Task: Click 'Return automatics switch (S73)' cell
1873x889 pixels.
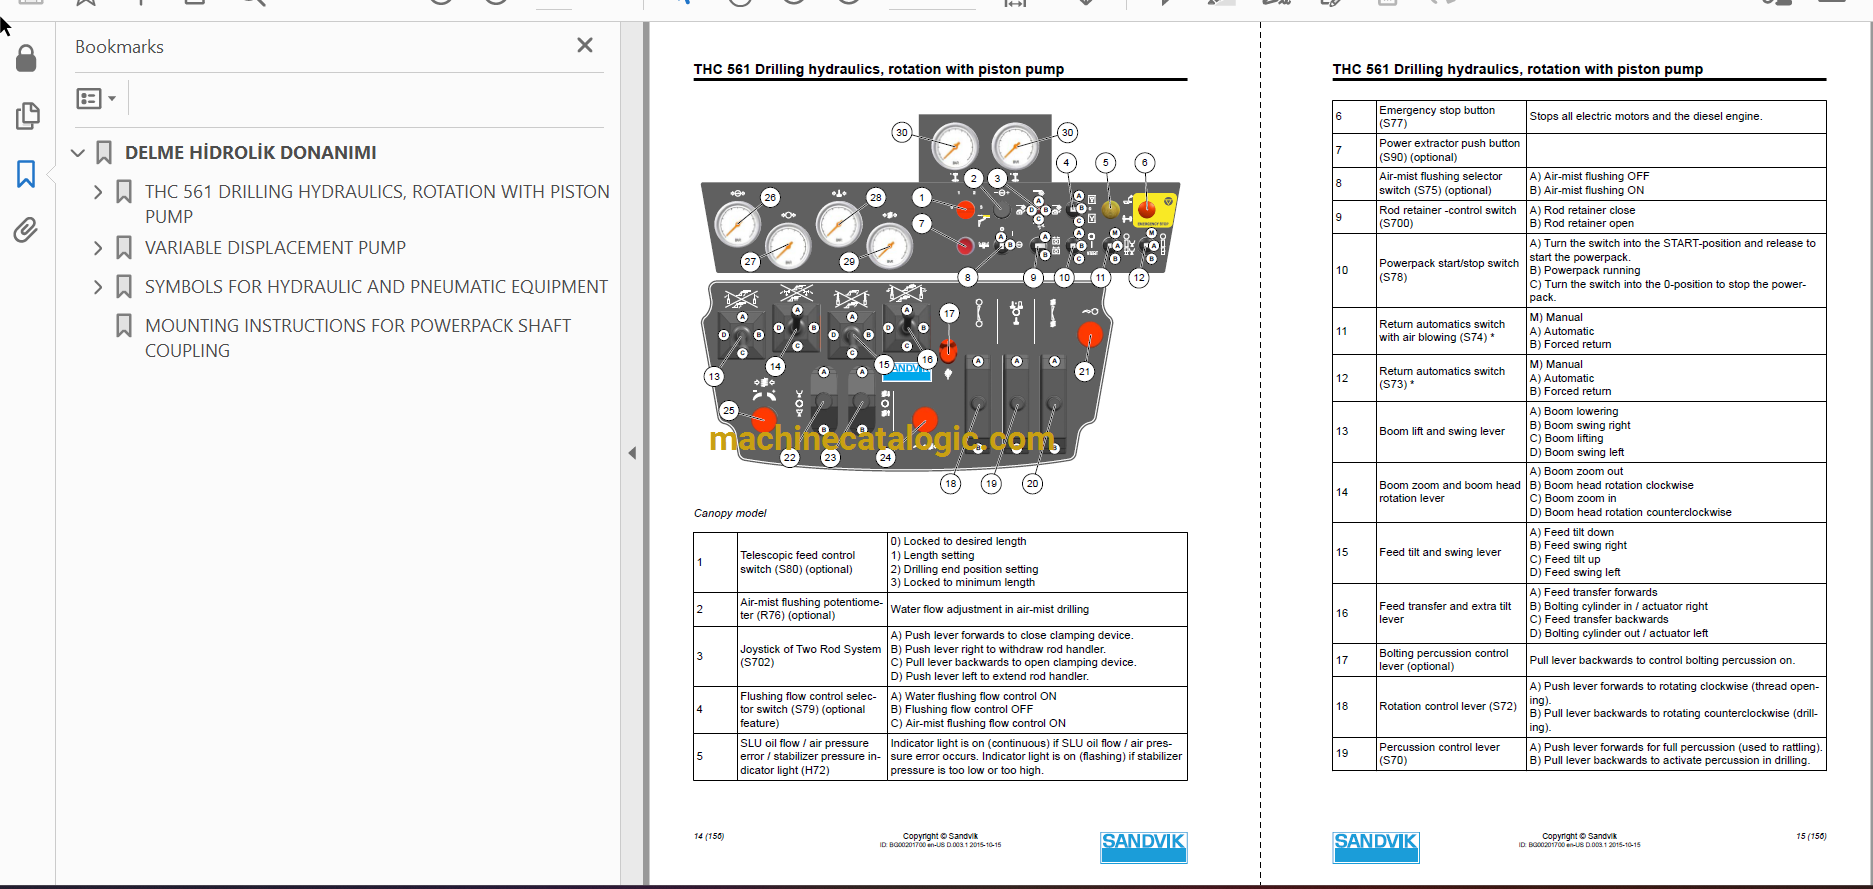Action: tap(1450, 378)
